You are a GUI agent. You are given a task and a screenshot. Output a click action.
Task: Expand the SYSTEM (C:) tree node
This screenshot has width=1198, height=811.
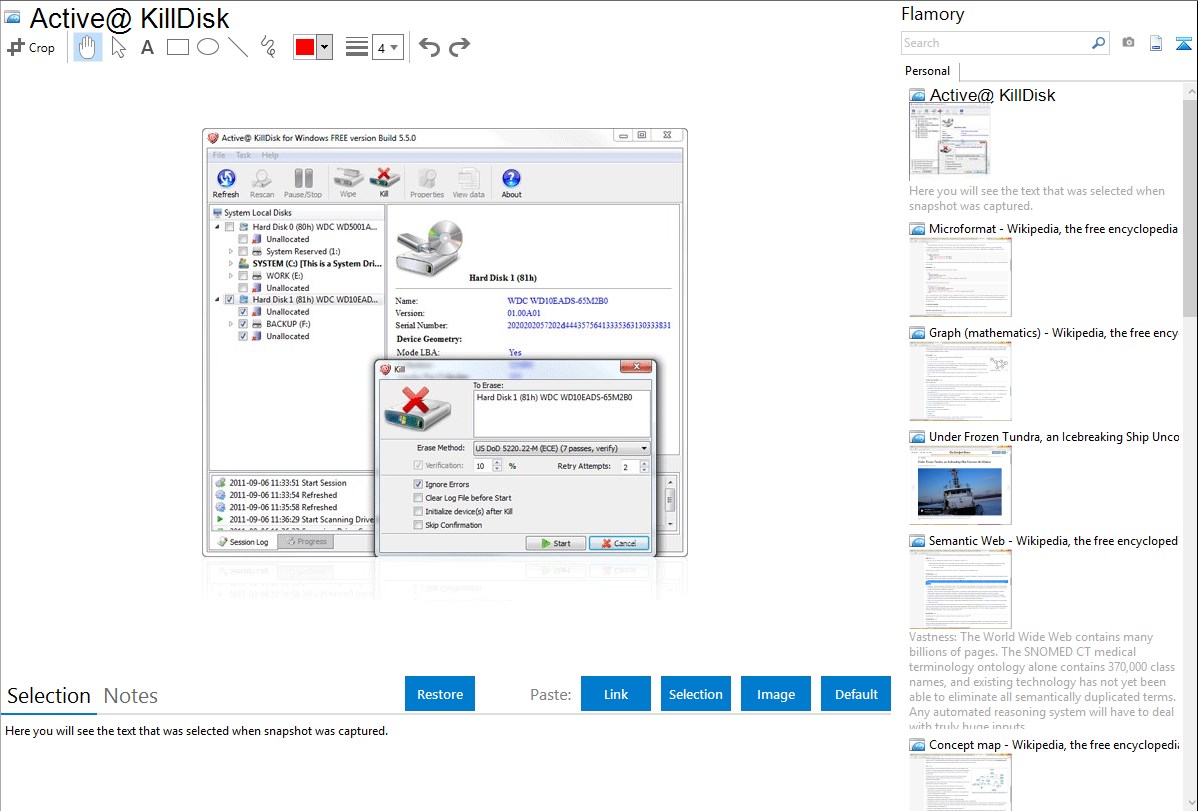click(231, 264)
